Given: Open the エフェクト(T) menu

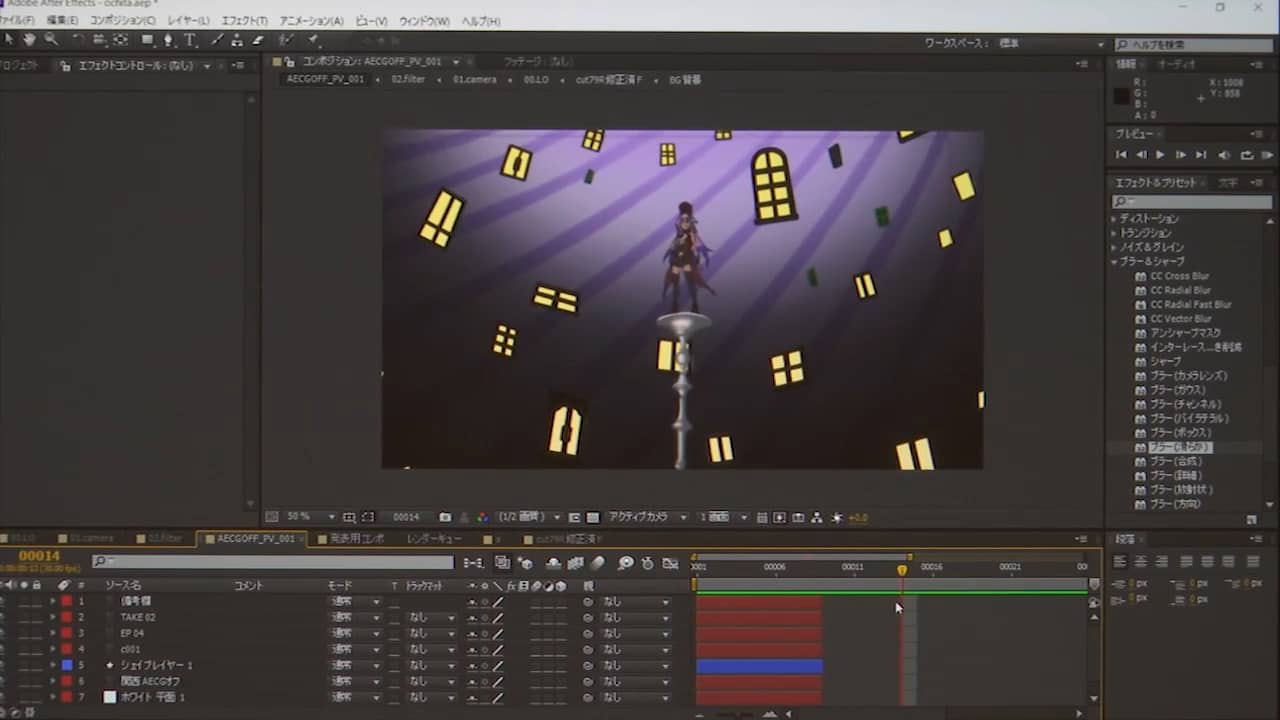Looking at the screenshot, I should 244,20.
